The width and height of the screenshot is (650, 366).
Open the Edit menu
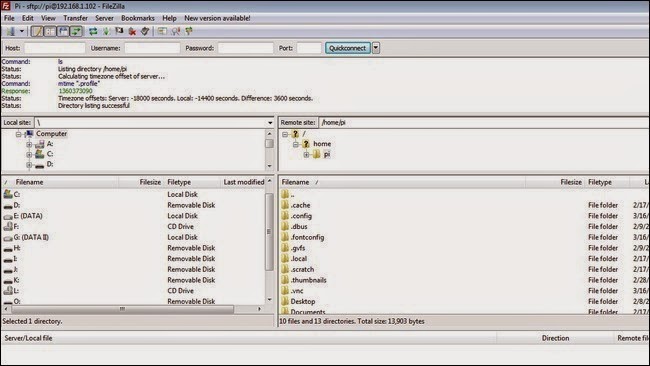click(x=28, y=18)
